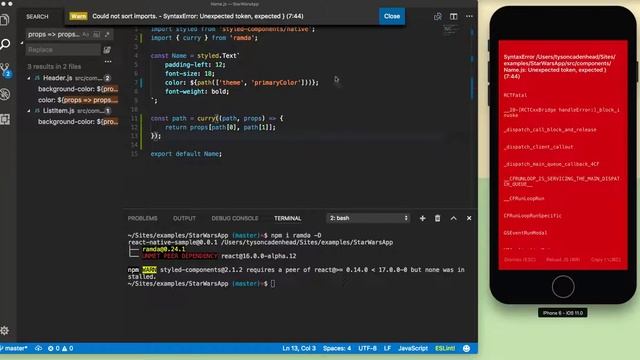Click the master branch indicator in status bar
The width and height of the screenshot is (640, 360).
(14, 348)
